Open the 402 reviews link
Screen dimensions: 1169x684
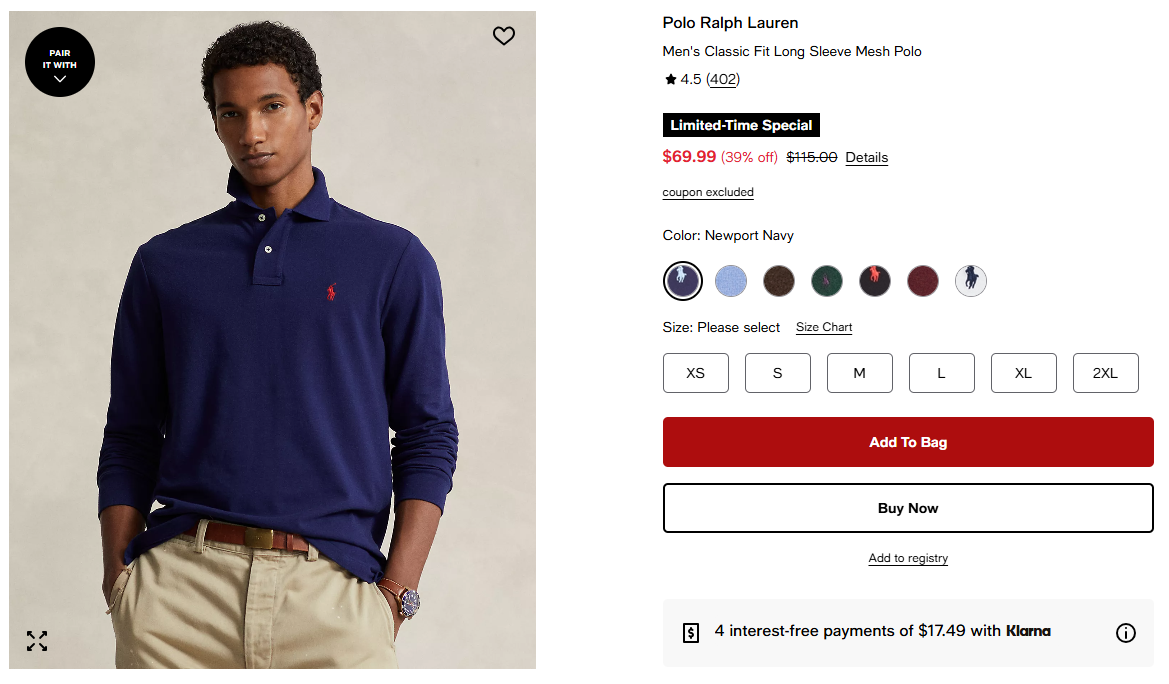723,79
